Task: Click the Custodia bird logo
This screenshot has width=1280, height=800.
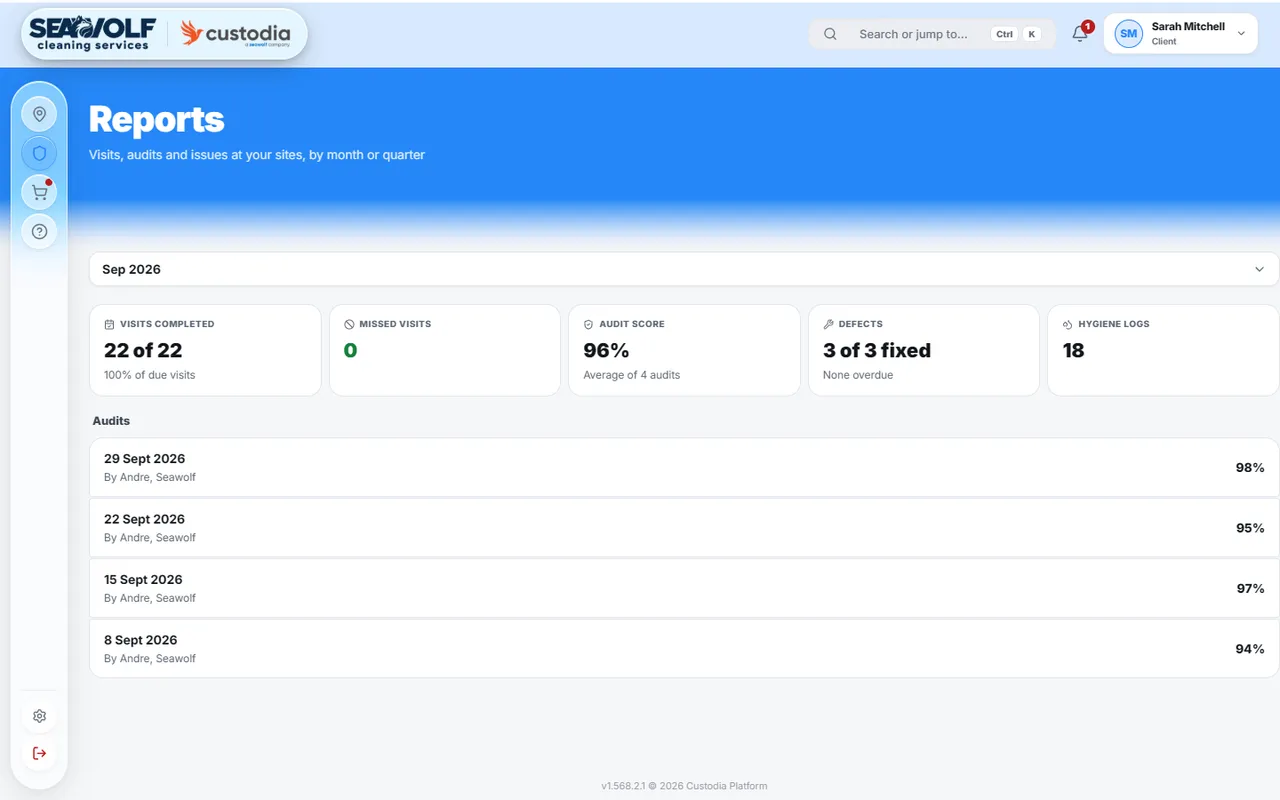Action: 235,33
